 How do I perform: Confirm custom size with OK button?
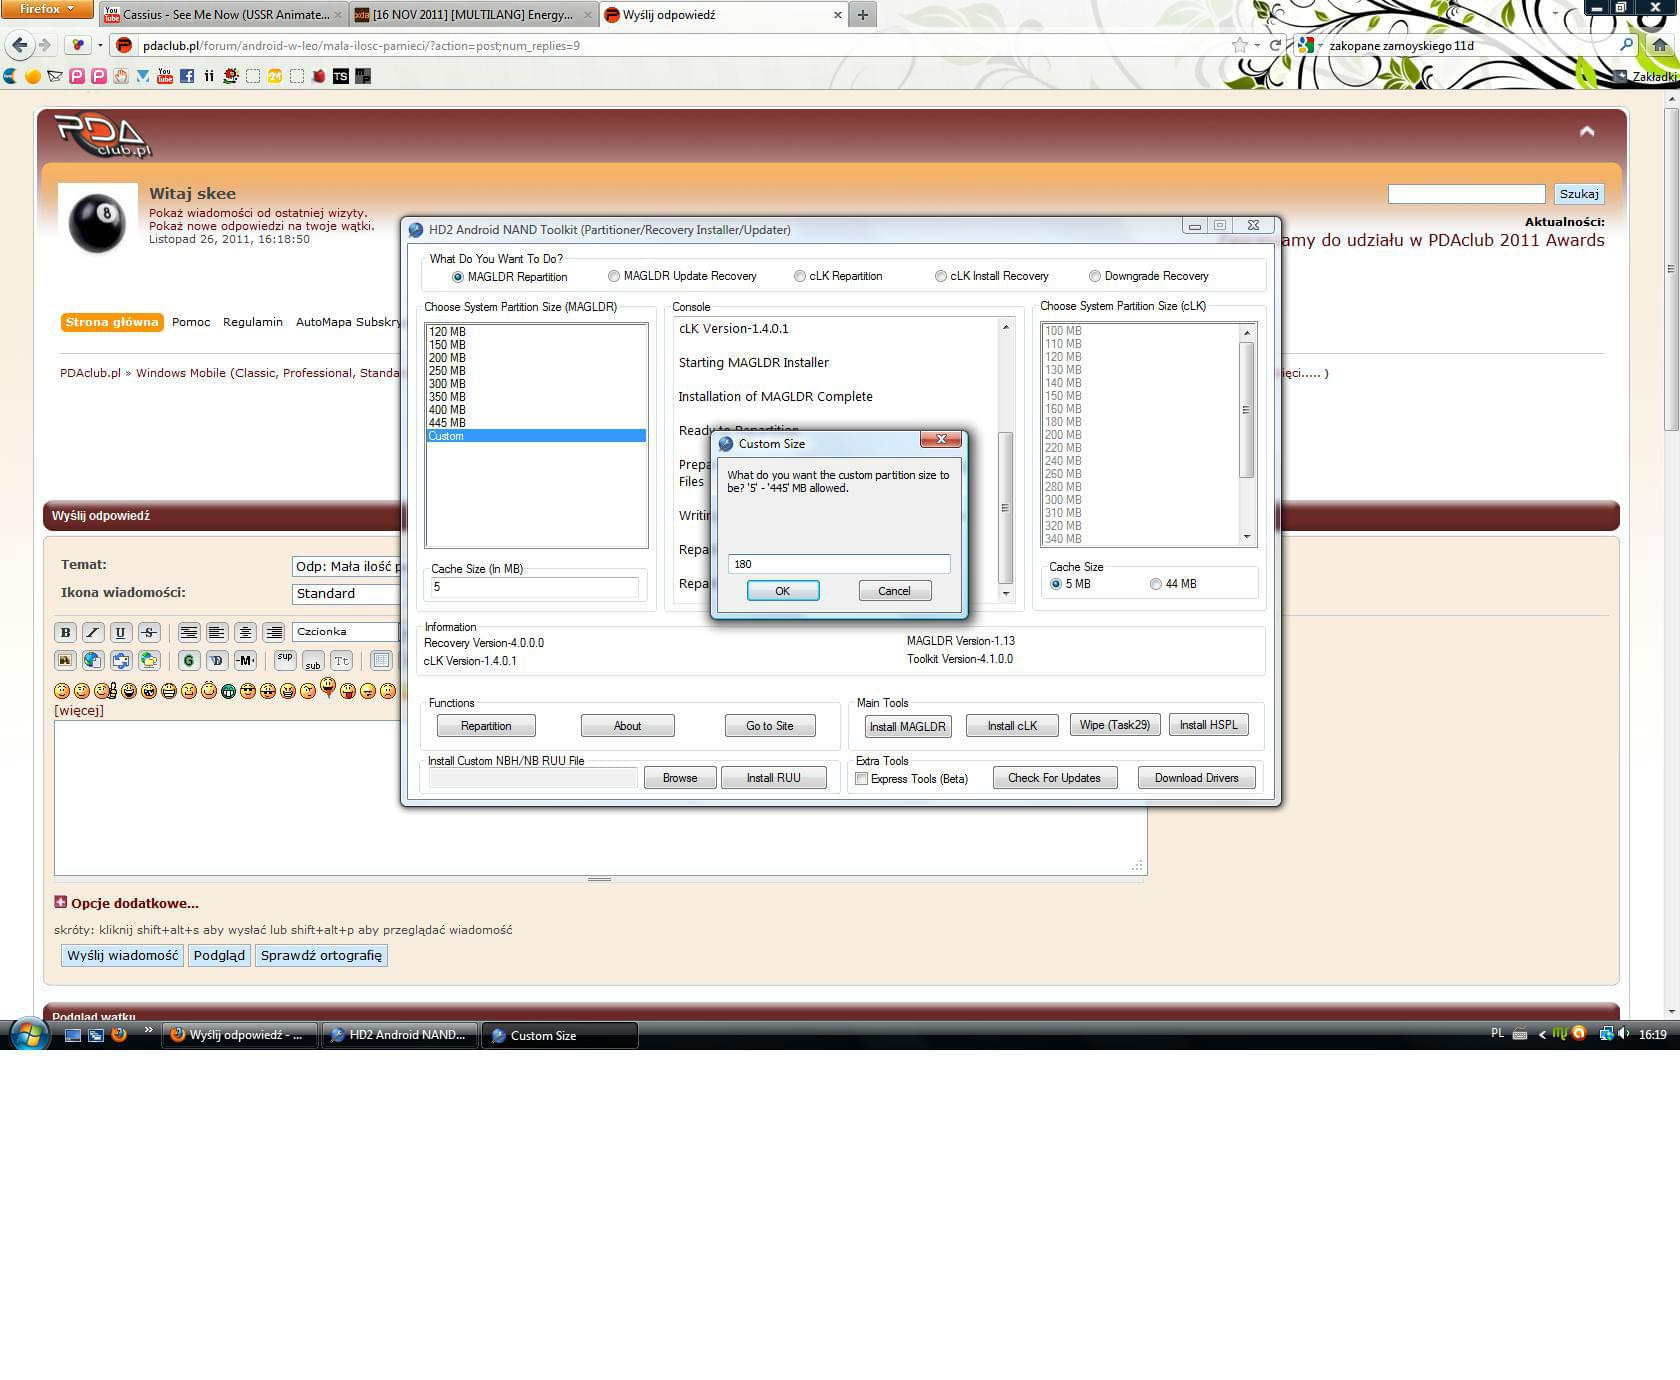tap(783, 591)
